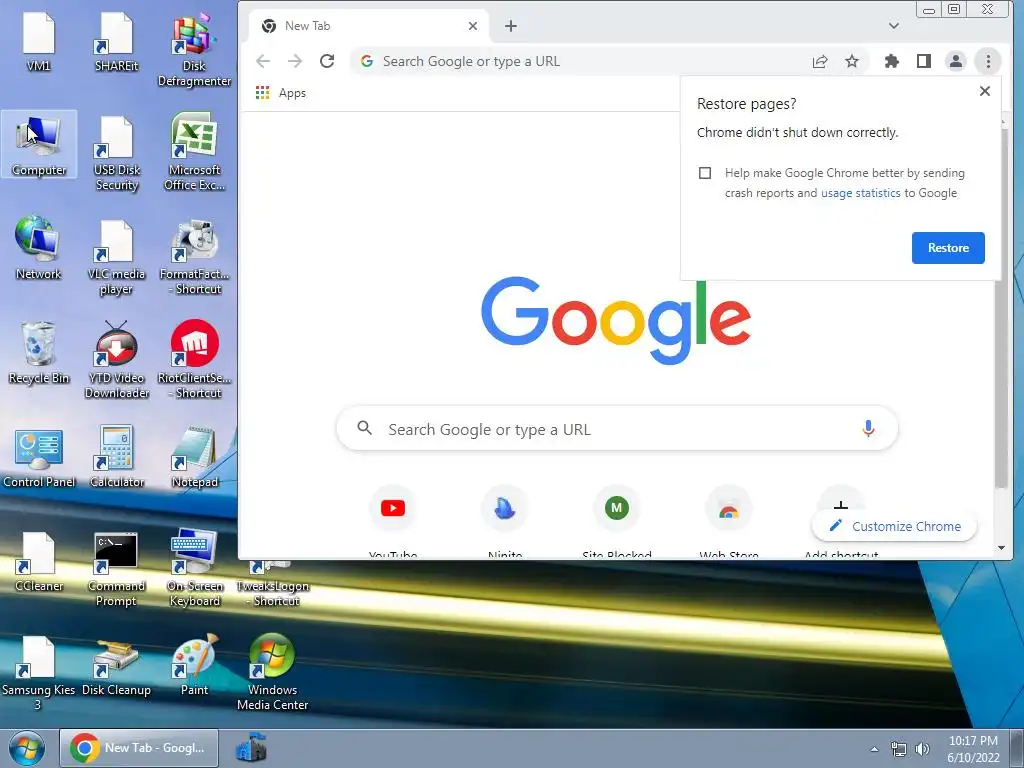The height and width of the screenshot is (768, 1024).
Task: Bookmark this tab with the star icon
Action: coord(852,61)
